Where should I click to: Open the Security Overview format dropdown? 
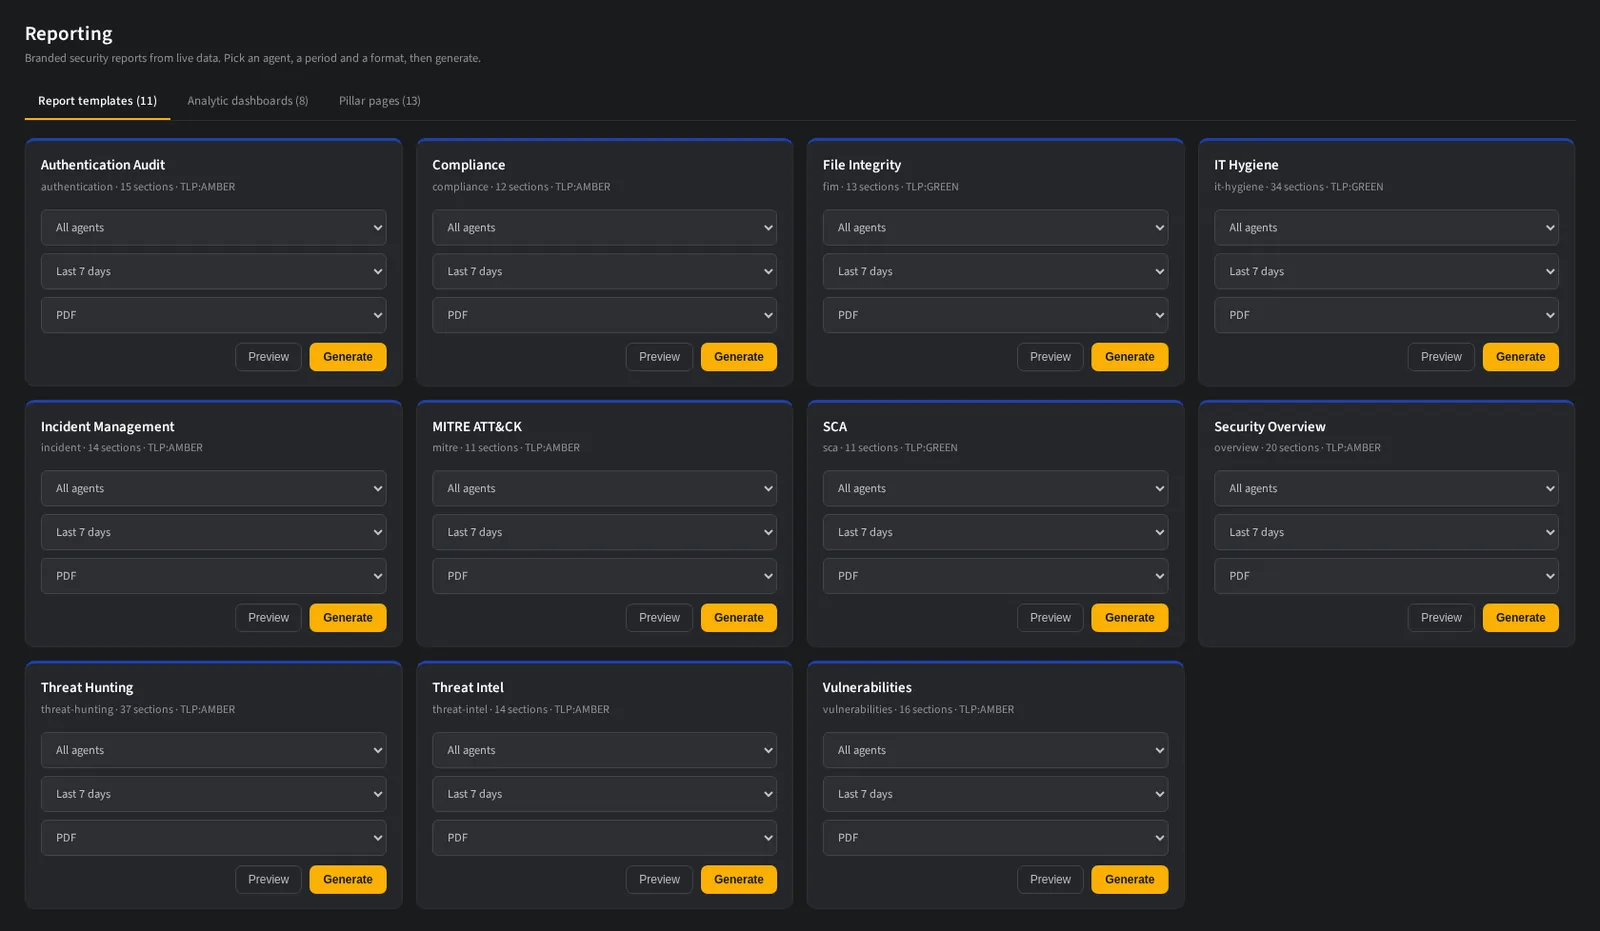pos(1387,576)
